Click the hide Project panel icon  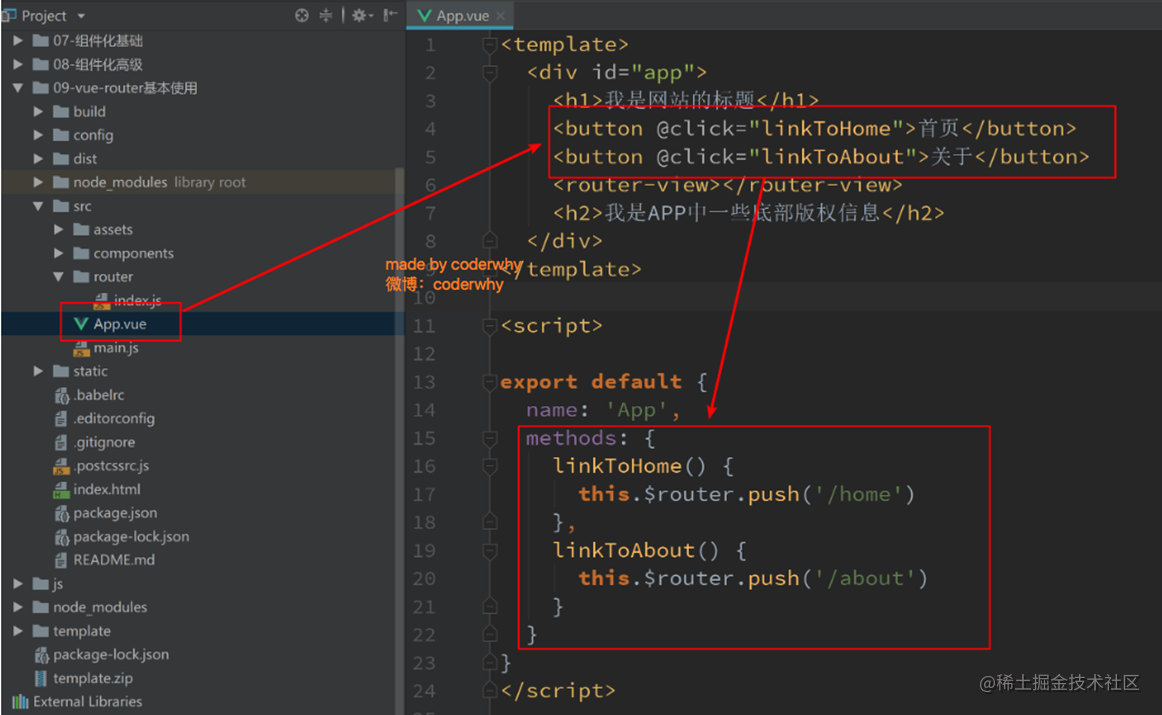coord(390,15)
